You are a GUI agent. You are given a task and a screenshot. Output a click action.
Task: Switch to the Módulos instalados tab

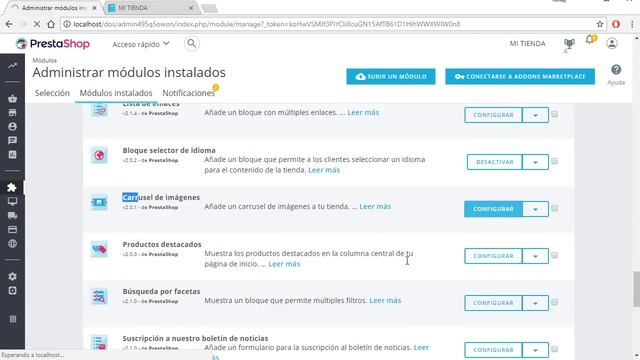click(x=116, y=93)
